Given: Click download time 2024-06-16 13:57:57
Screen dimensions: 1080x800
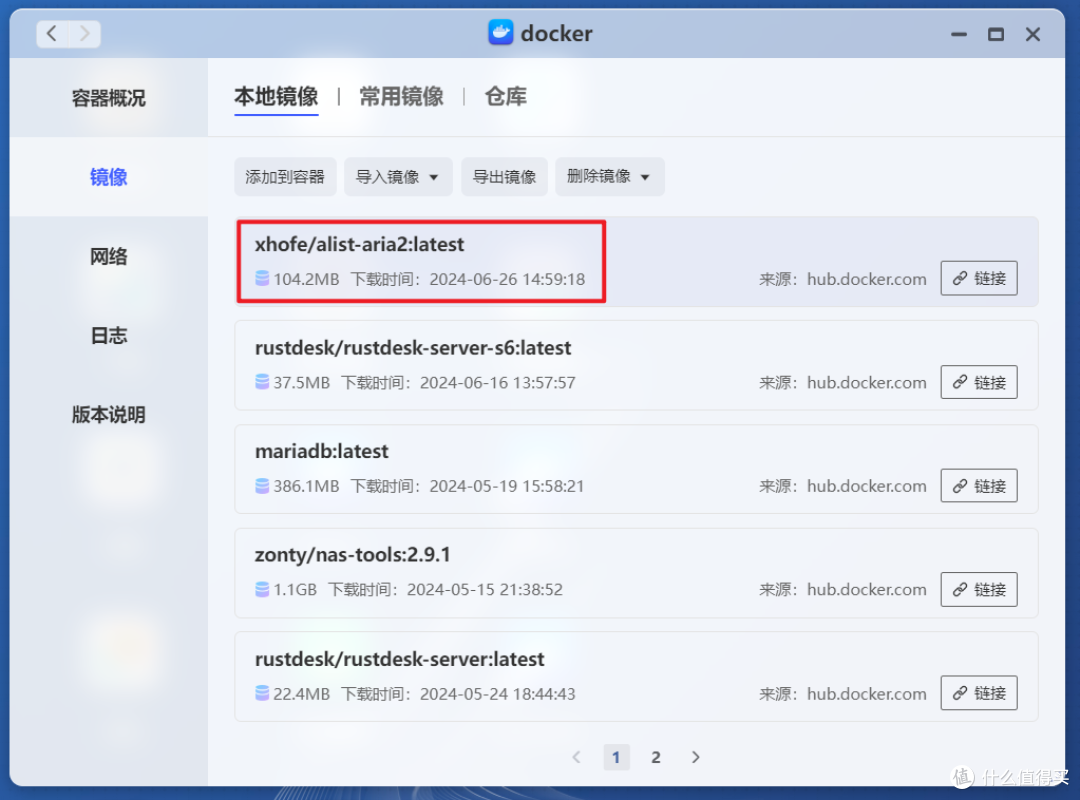Looking at the screenshot, I should pyautogui.click(x=497, y=382).
